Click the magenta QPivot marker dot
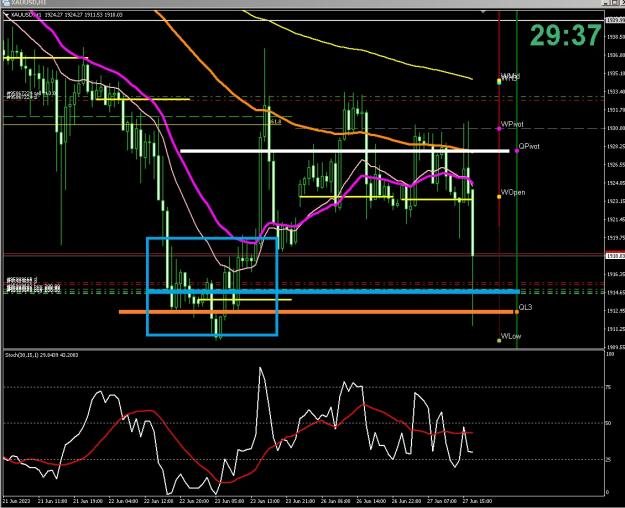This screenshot has height=508, width=625. [517, 151]
